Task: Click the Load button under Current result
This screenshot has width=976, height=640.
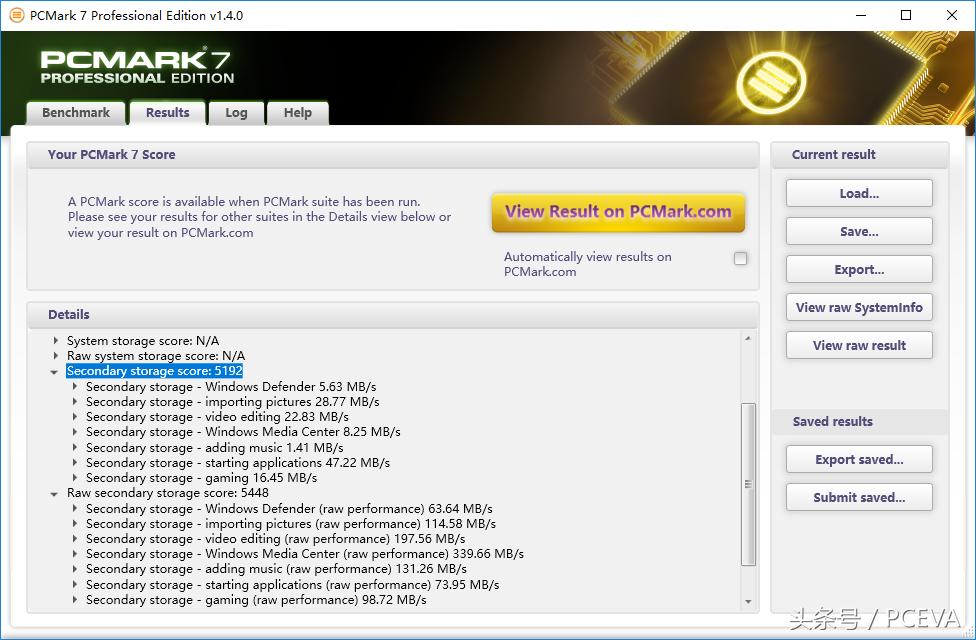Action: pyautogui.click(x=858, y=193)
